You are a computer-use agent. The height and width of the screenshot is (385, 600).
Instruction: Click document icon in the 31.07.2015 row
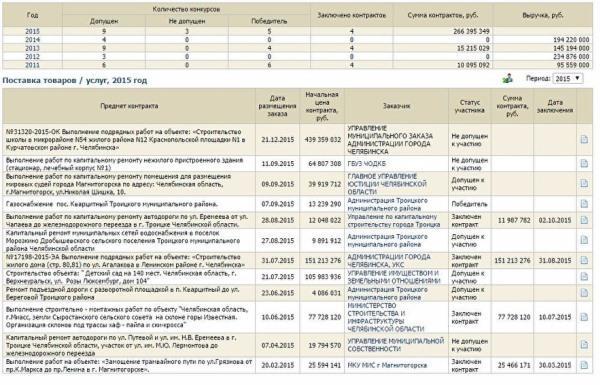[x=584, y=261]
